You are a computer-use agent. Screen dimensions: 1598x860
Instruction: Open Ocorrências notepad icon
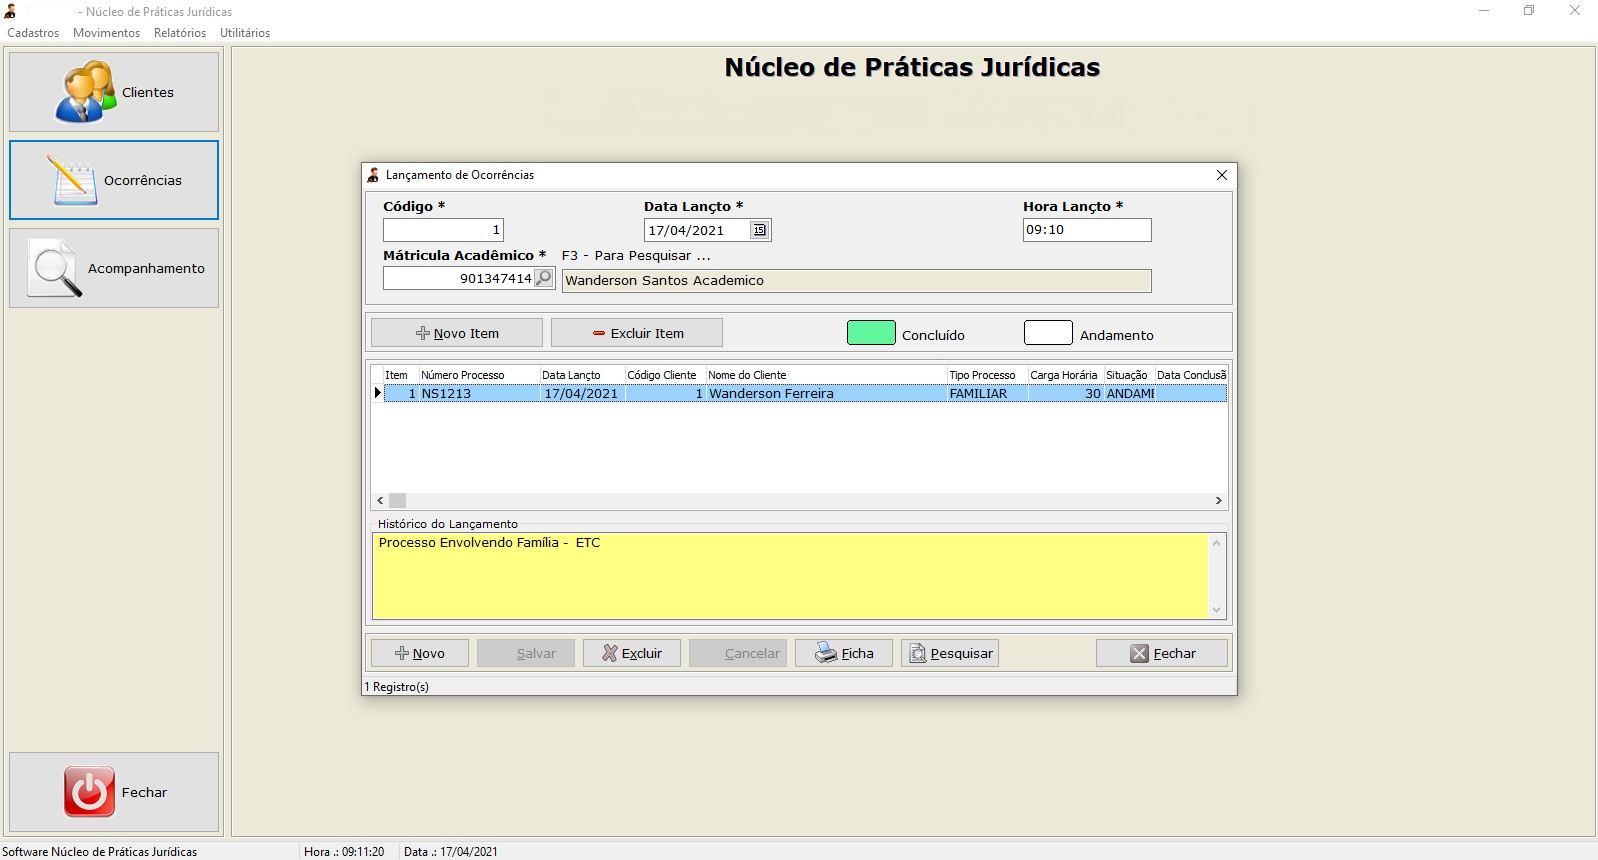(x=72, y=180)
